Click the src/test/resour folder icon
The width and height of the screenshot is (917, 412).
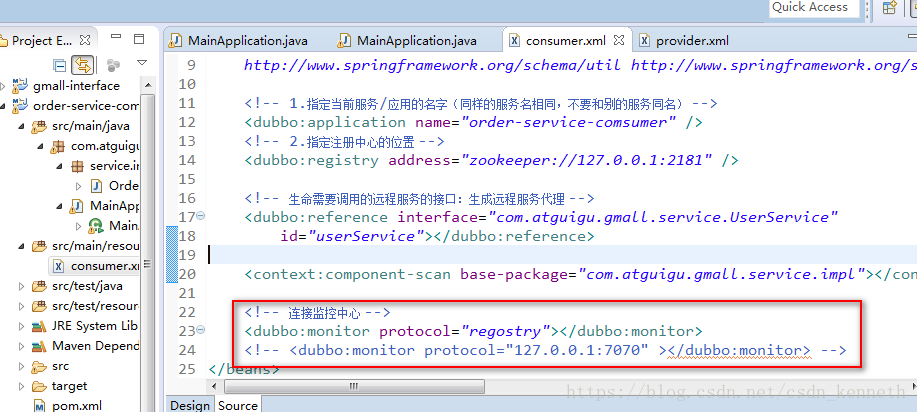point(39,306)
